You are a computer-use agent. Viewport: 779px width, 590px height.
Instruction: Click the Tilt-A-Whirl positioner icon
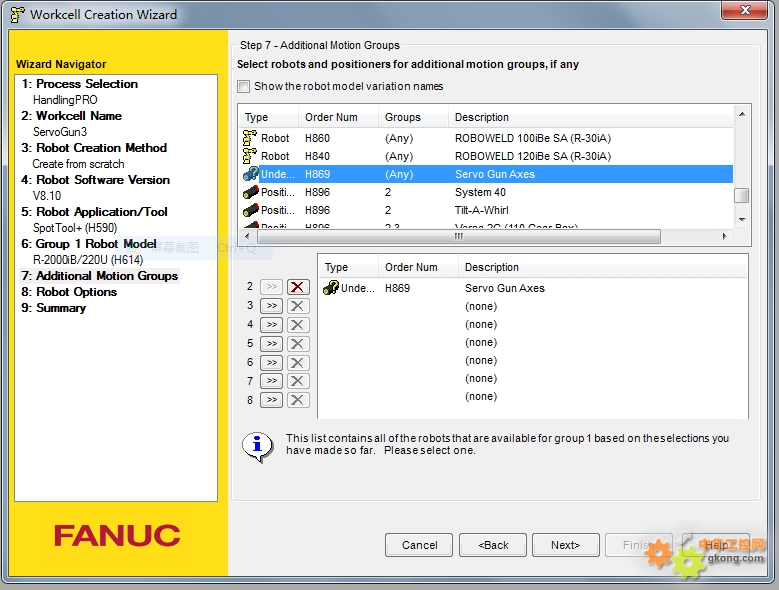click(x=250, y=210)
